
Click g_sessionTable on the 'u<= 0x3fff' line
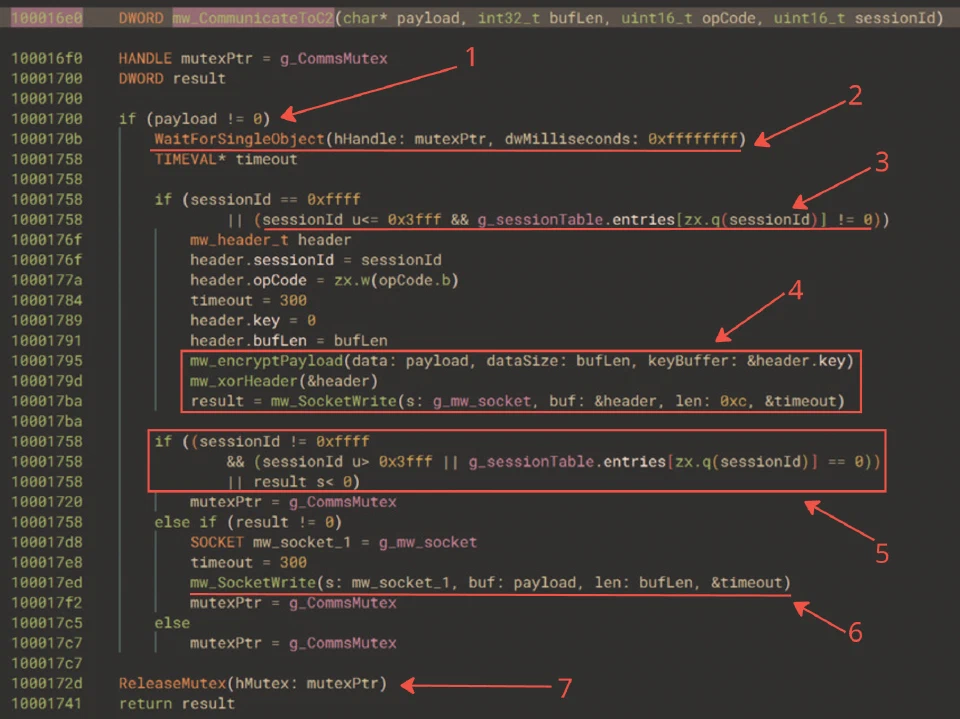click(x=540, y=220)
